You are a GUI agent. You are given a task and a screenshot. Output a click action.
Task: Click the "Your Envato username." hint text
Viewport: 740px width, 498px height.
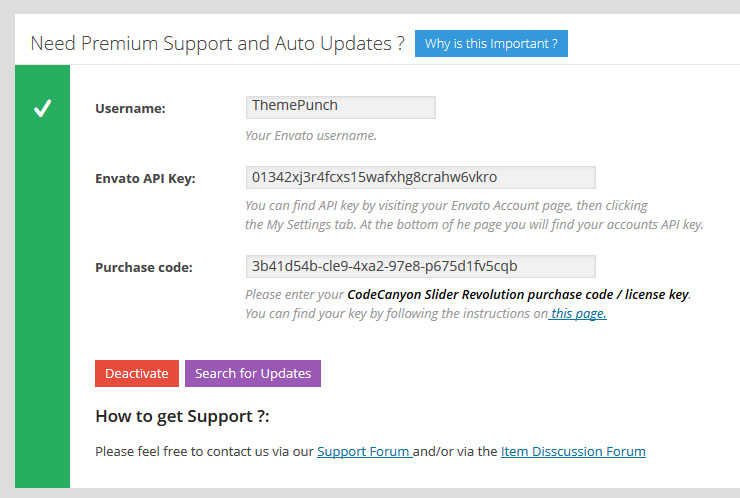(x=311, y=135)
